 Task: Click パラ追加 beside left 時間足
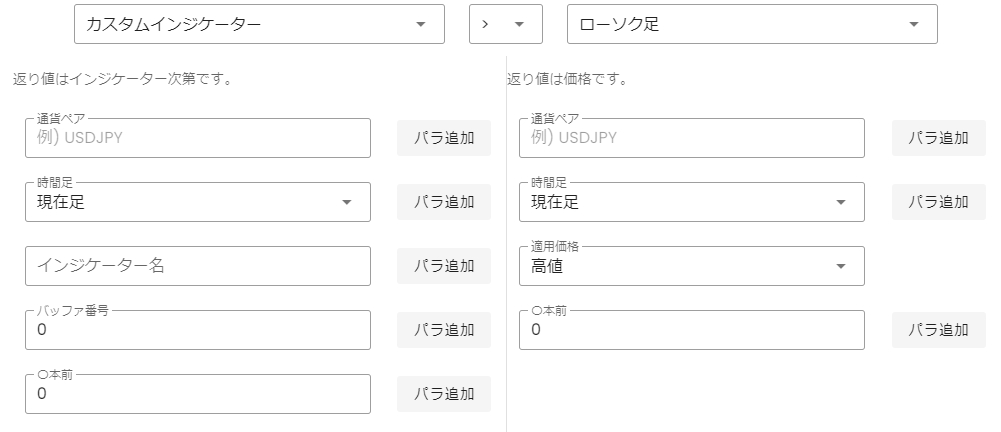coord(444,202)
